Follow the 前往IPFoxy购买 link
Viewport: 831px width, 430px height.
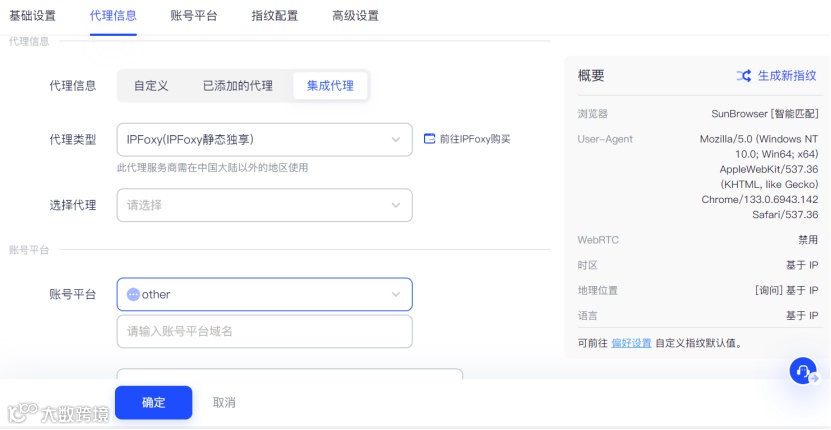coord(475,139)
